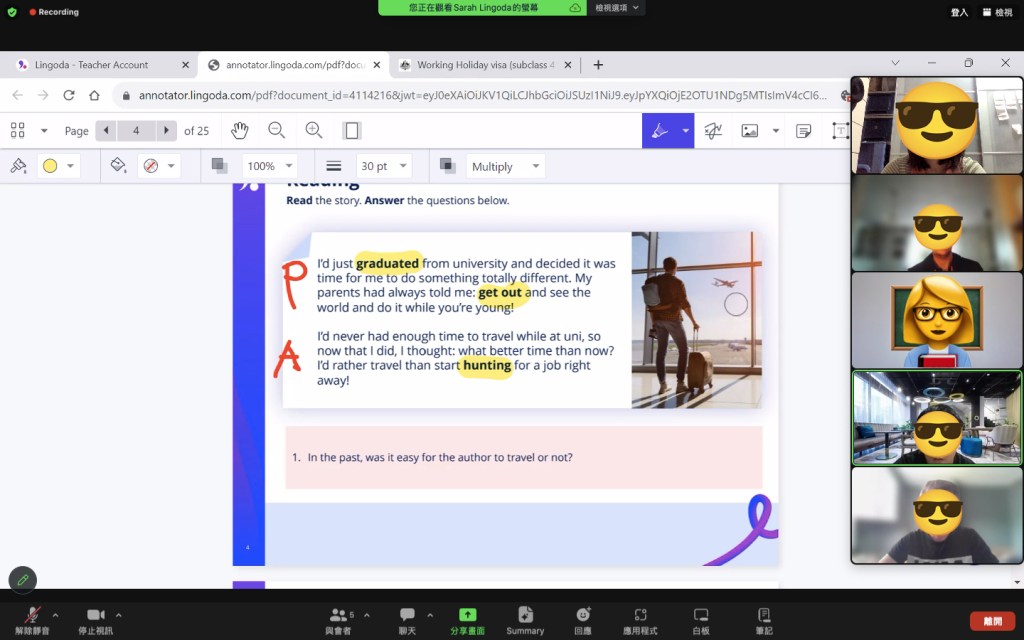Click the red leave meeting button
The height and width of the screenshot is (640, 1024).
tap(992, 621)
